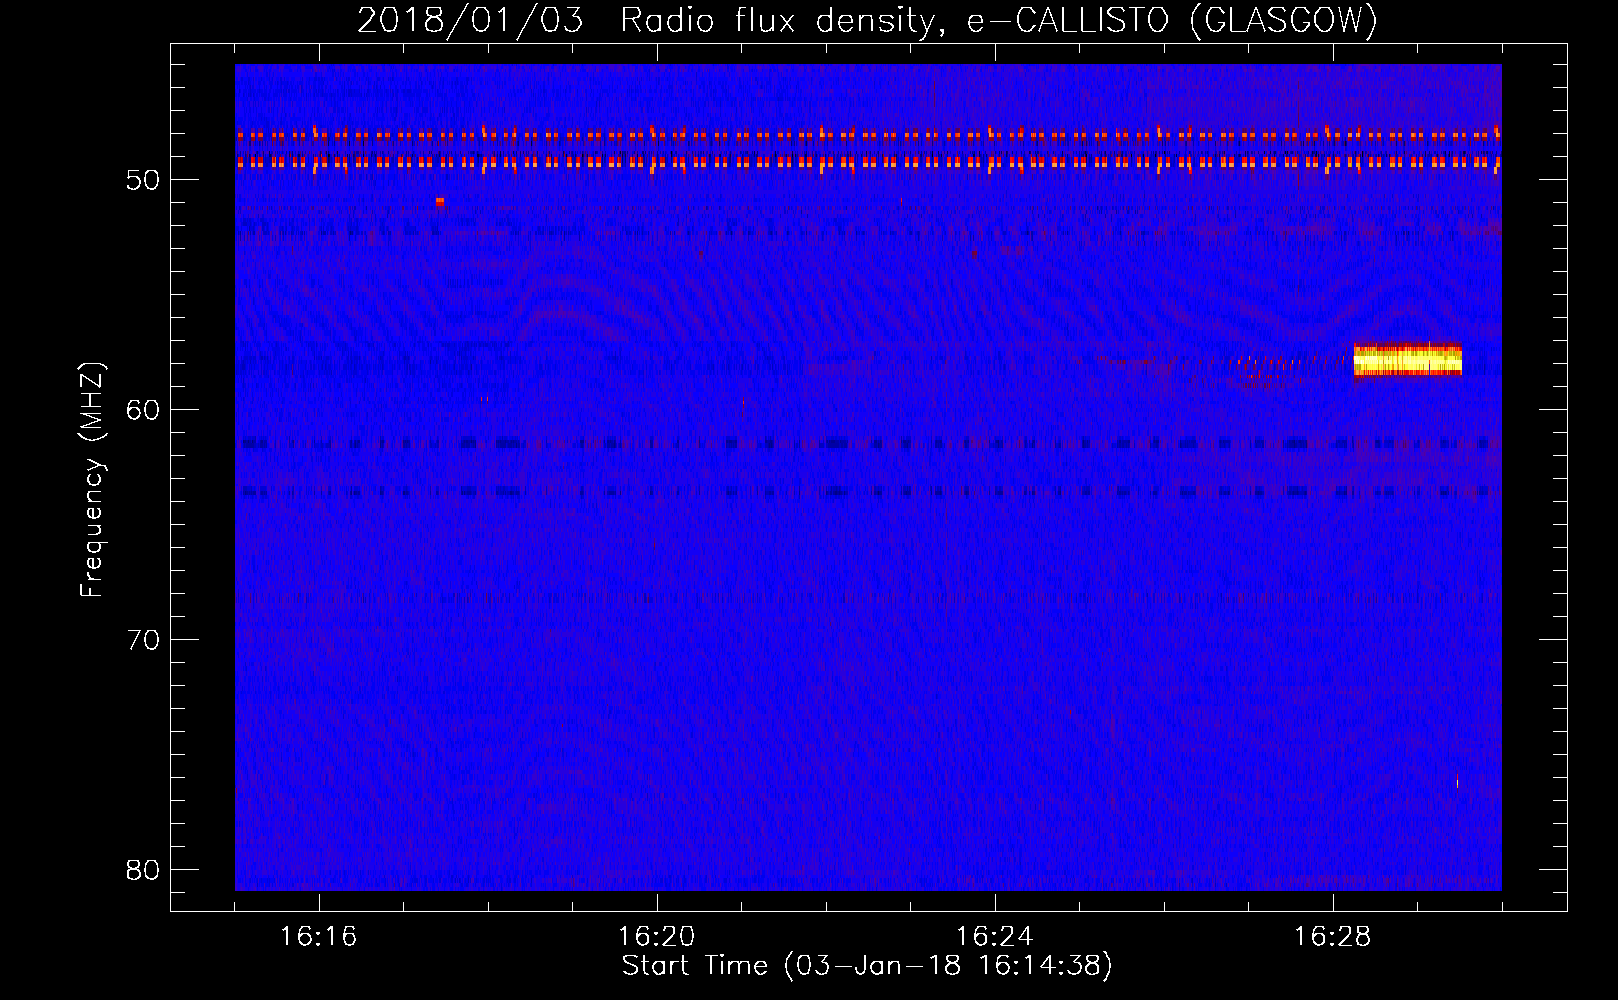The width and height of the screenshot is (1618, 1000).
Task: Click the 80 frequency tick label
Action: tap(144, 870)
